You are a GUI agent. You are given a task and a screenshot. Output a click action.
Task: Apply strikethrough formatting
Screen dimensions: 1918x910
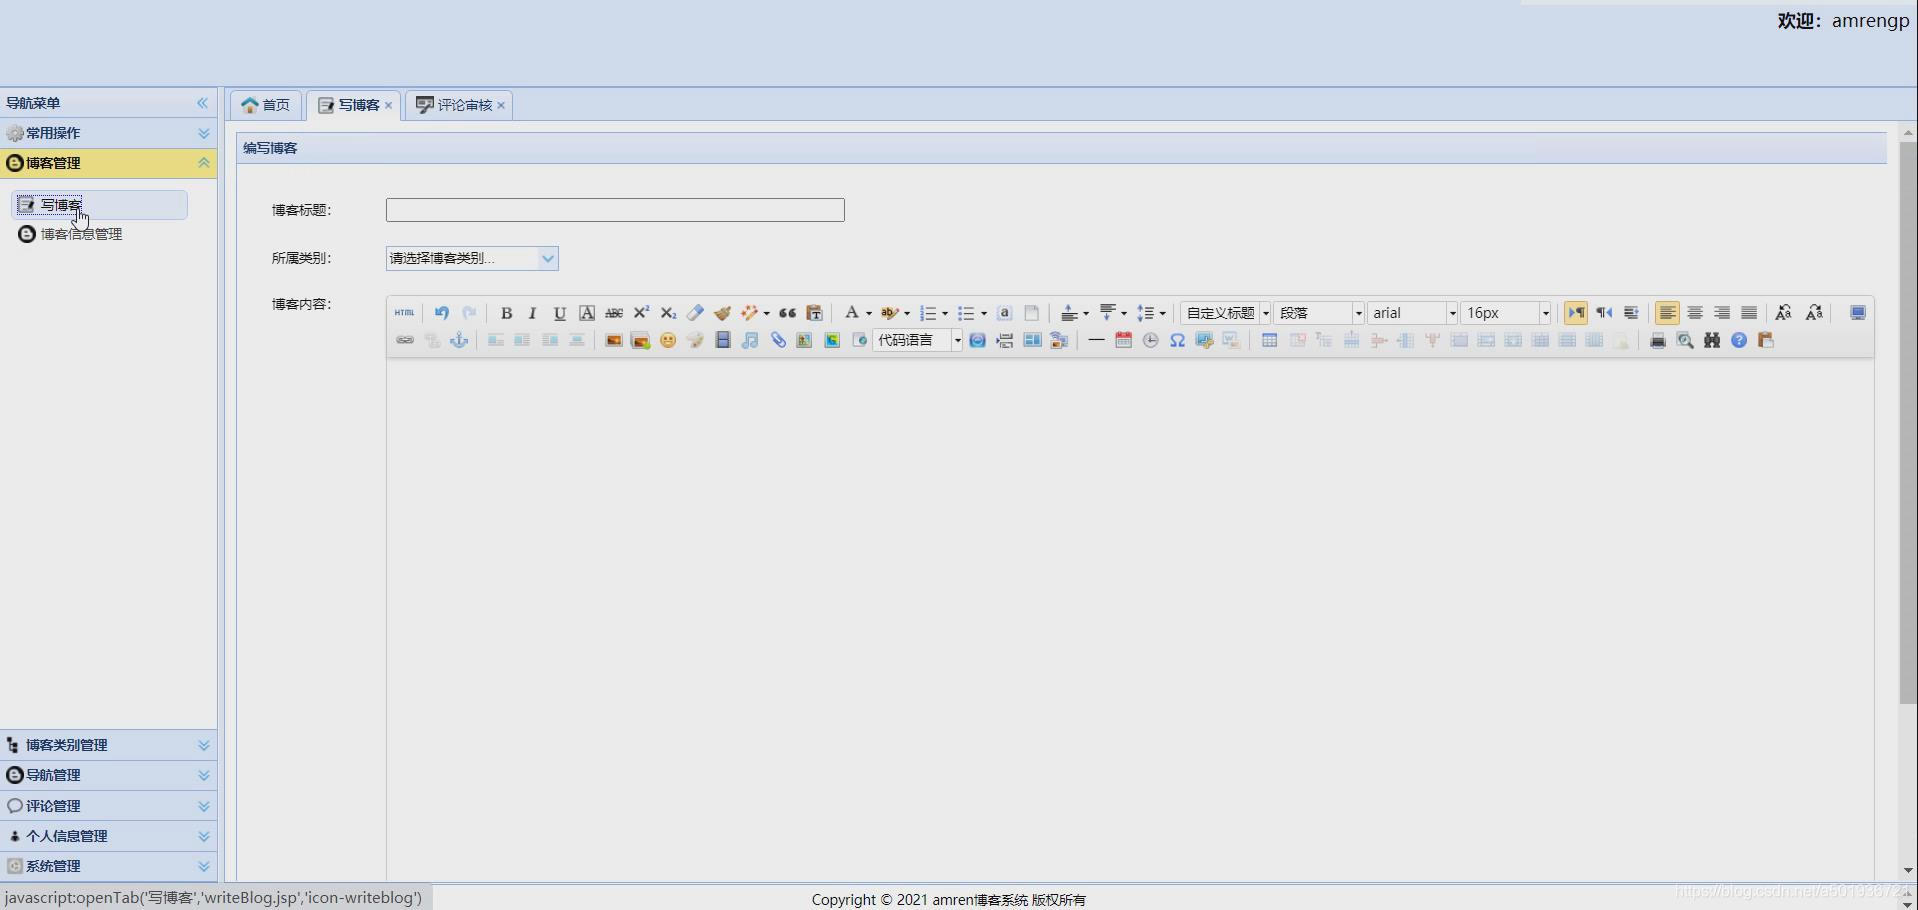click(x=614, y=313)
